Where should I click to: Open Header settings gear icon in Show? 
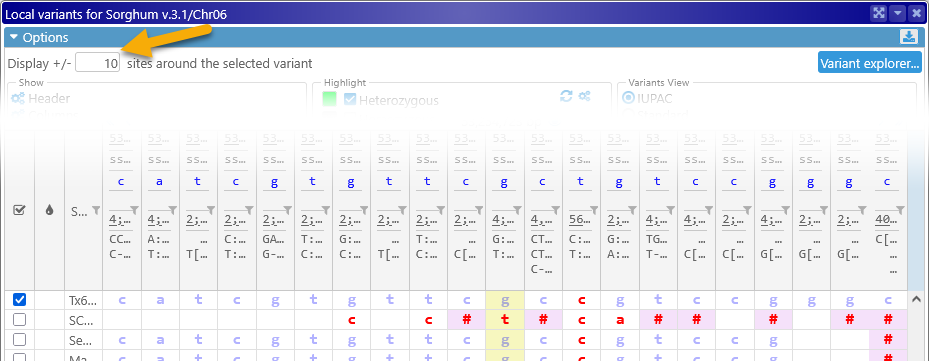click(x=18, y=98)
